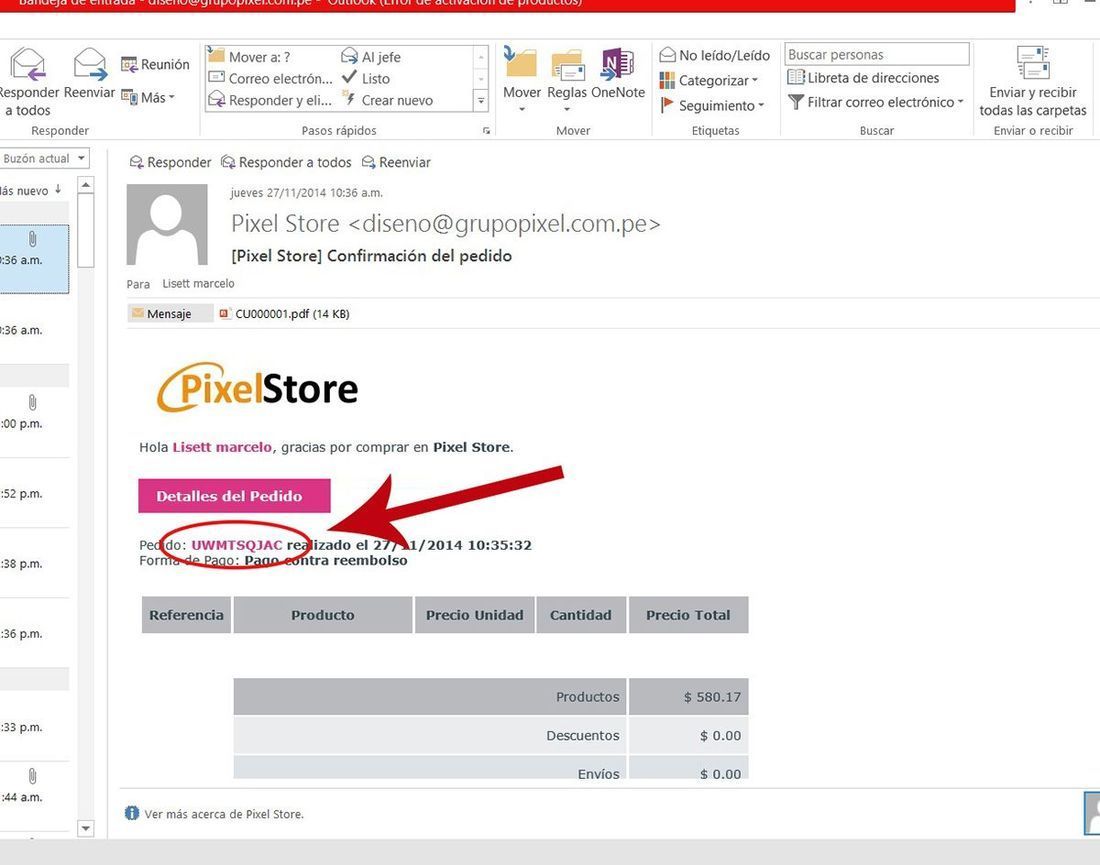Click the 'Precio Total' column header
This screenshot has width=1100, height=865.
point(688,615)
